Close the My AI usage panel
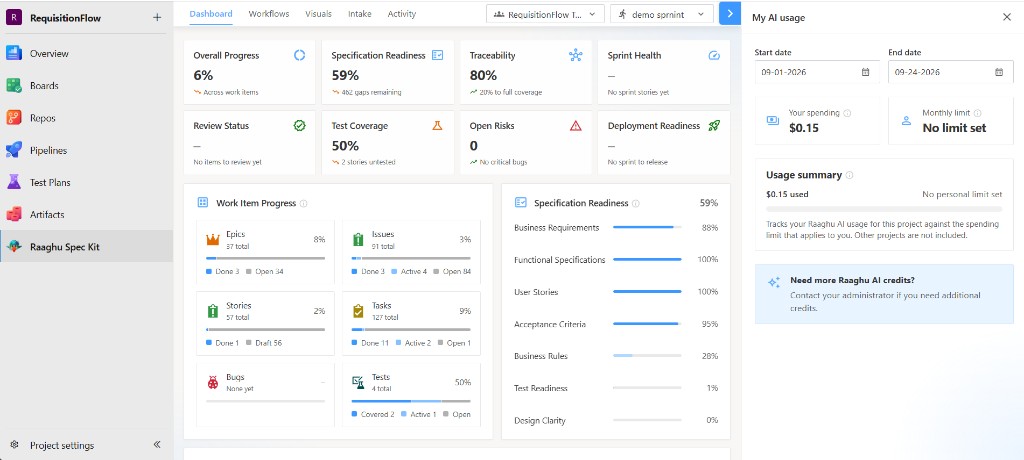Image resolution: width=1024 pixels, height=460 pixels. [1006, 18]
